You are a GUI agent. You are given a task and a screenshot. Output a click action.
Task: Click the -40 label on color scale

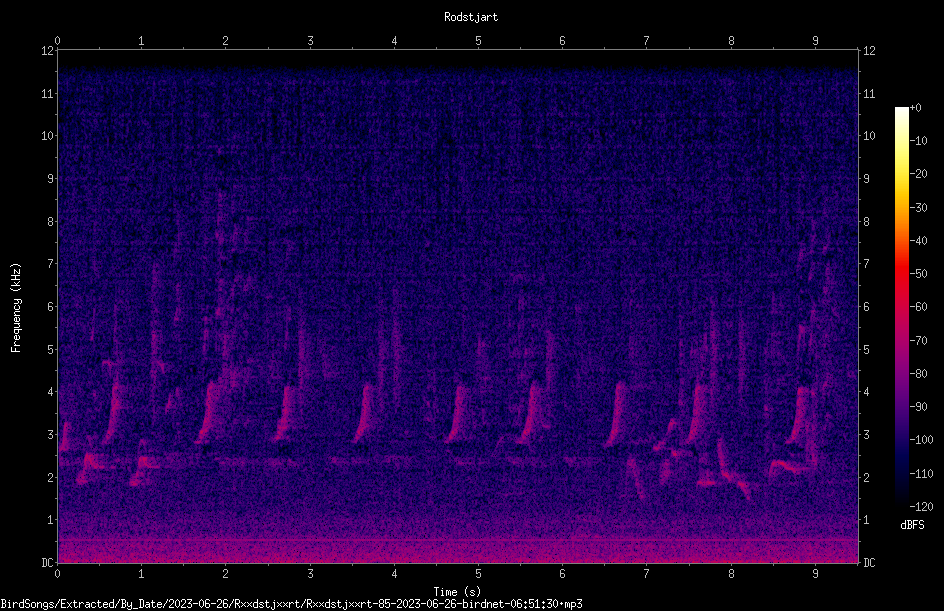[918, 241]
